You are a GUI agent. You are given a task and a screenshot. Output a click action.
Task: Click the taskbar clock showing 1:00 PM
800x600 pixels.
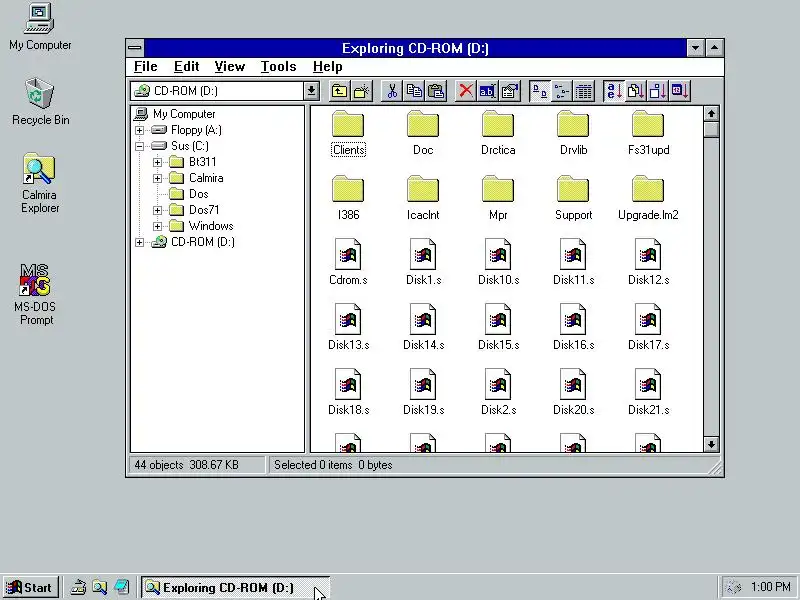point(770,587)
